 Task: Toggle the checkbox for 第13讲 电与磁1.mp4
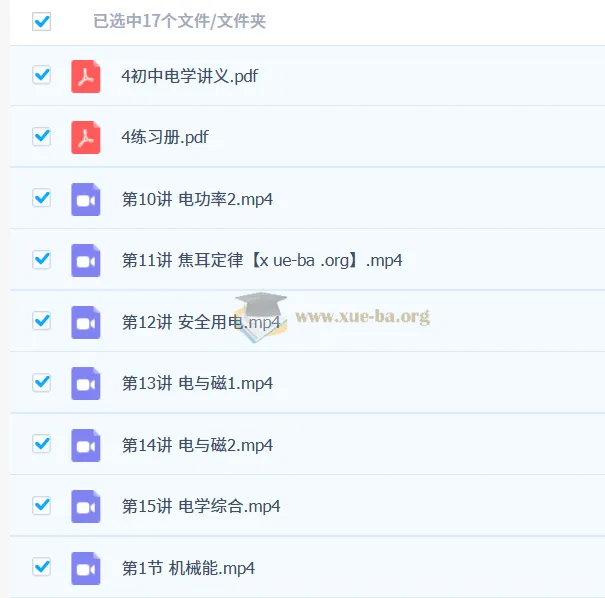tap(41, 382)
